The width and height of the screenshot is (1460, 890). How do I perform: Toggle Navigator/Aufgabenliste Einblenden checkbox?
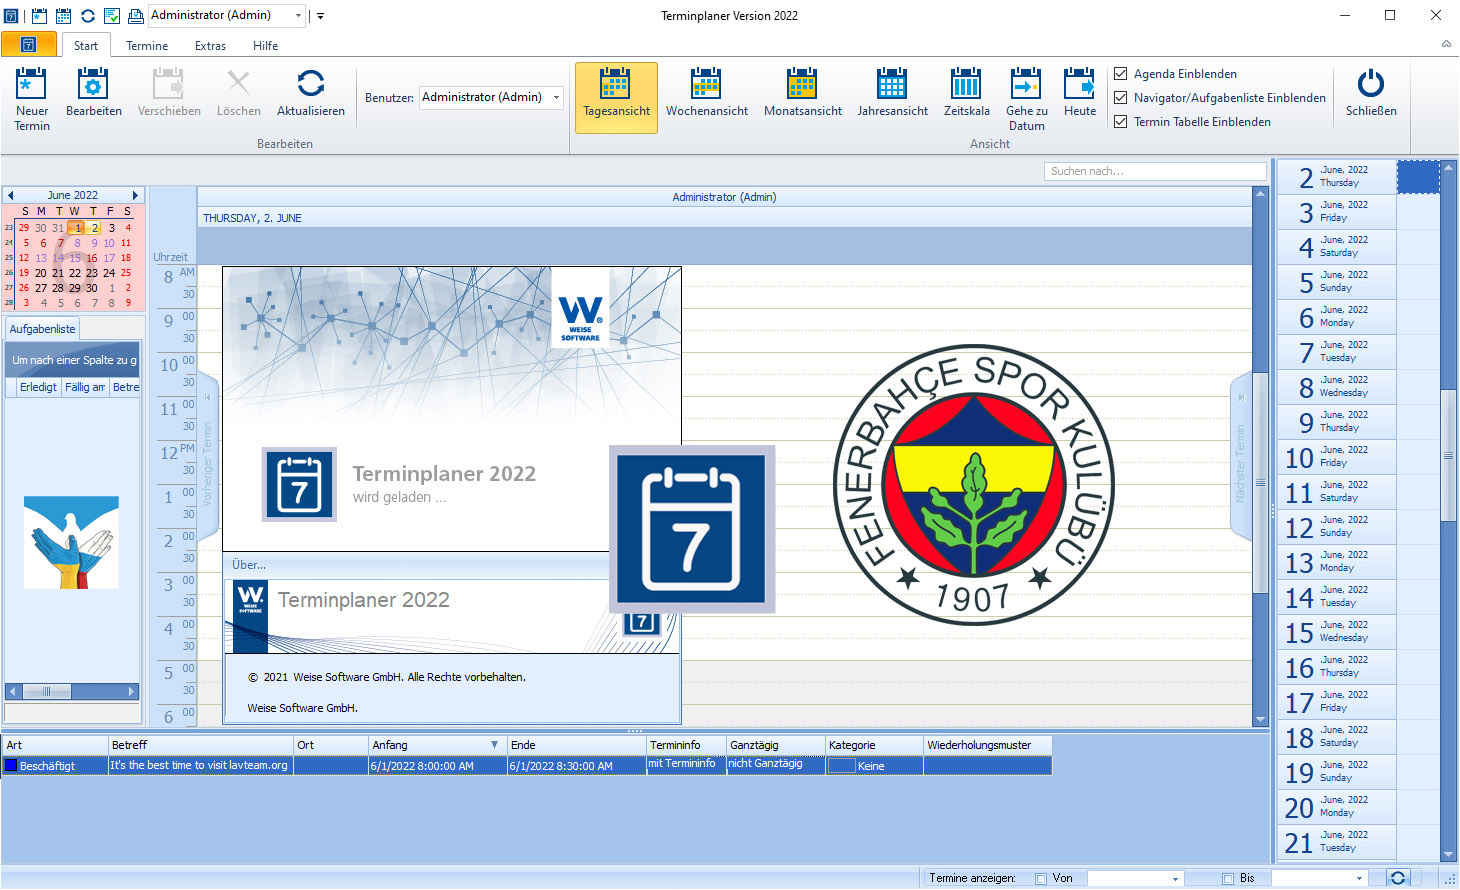[x=1121, y=98]
